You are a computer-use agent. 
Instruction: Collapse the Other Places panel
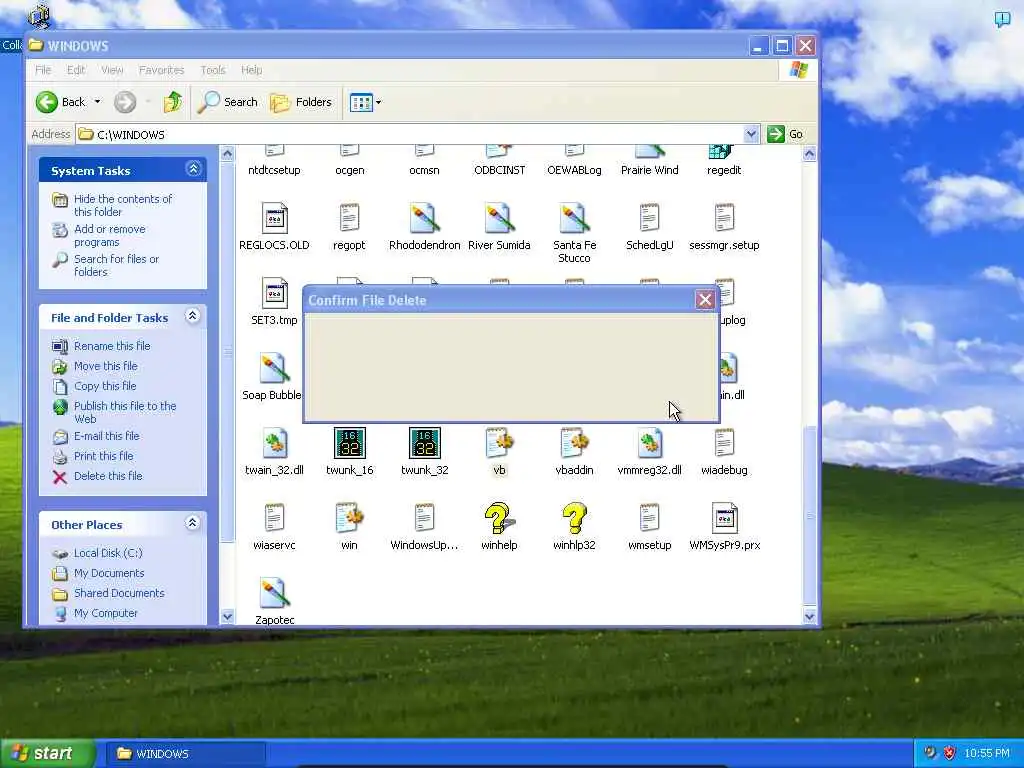click(x=193, y=523)
